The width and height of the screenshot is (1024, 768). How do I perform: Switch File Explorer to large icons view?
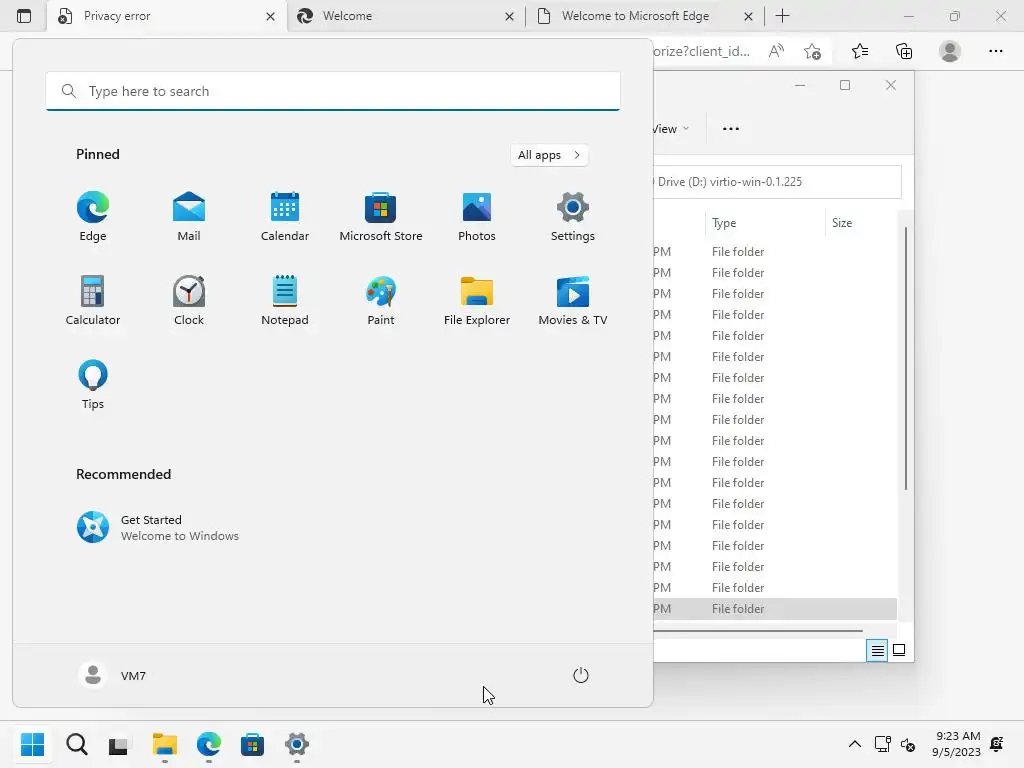coord(899,650)
